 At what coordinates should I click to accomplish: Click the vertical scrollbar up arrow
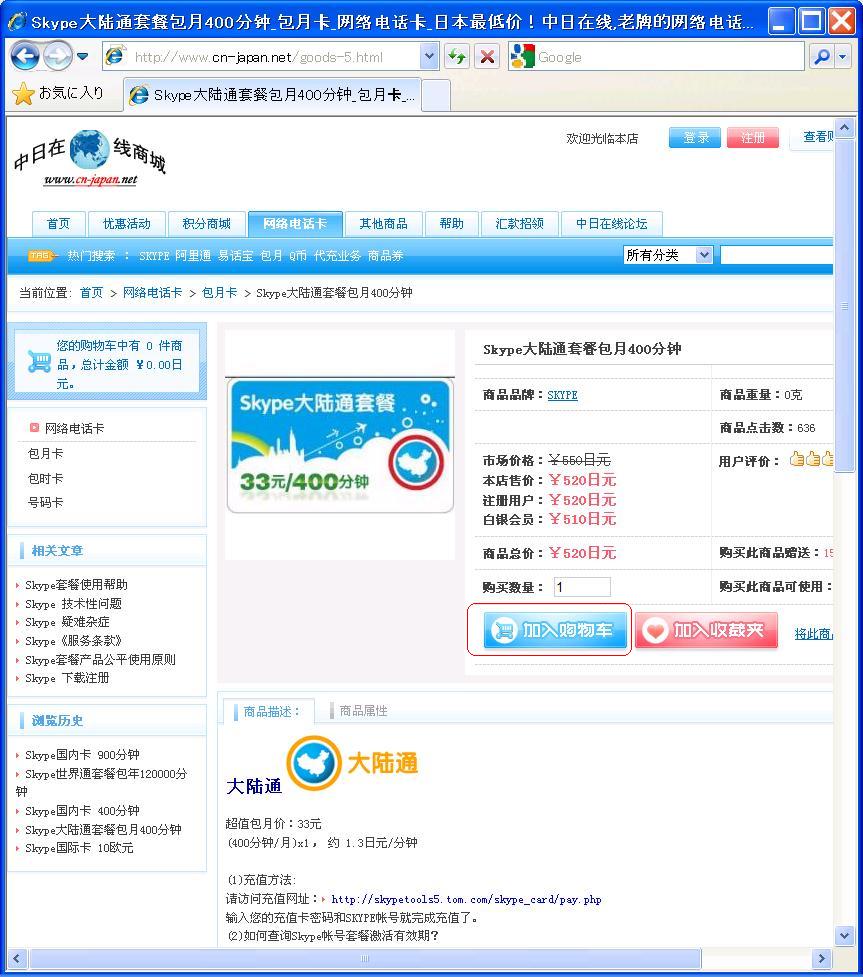point(844,127)
